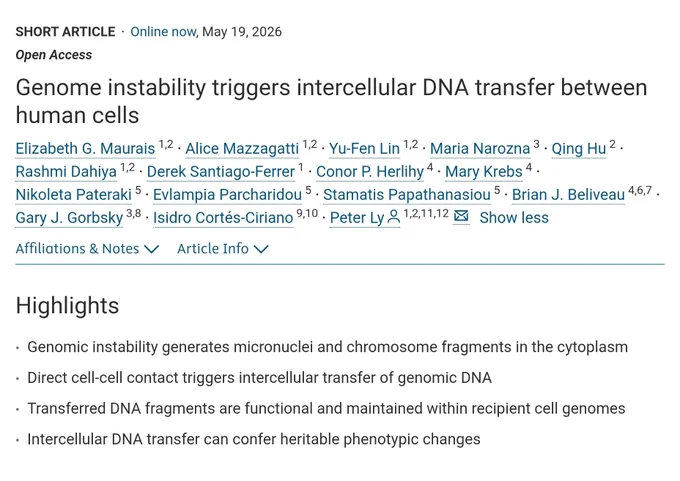Collapse the author list with Show less
The height and width of the screenshot is (481, 680).
[514, 218]
